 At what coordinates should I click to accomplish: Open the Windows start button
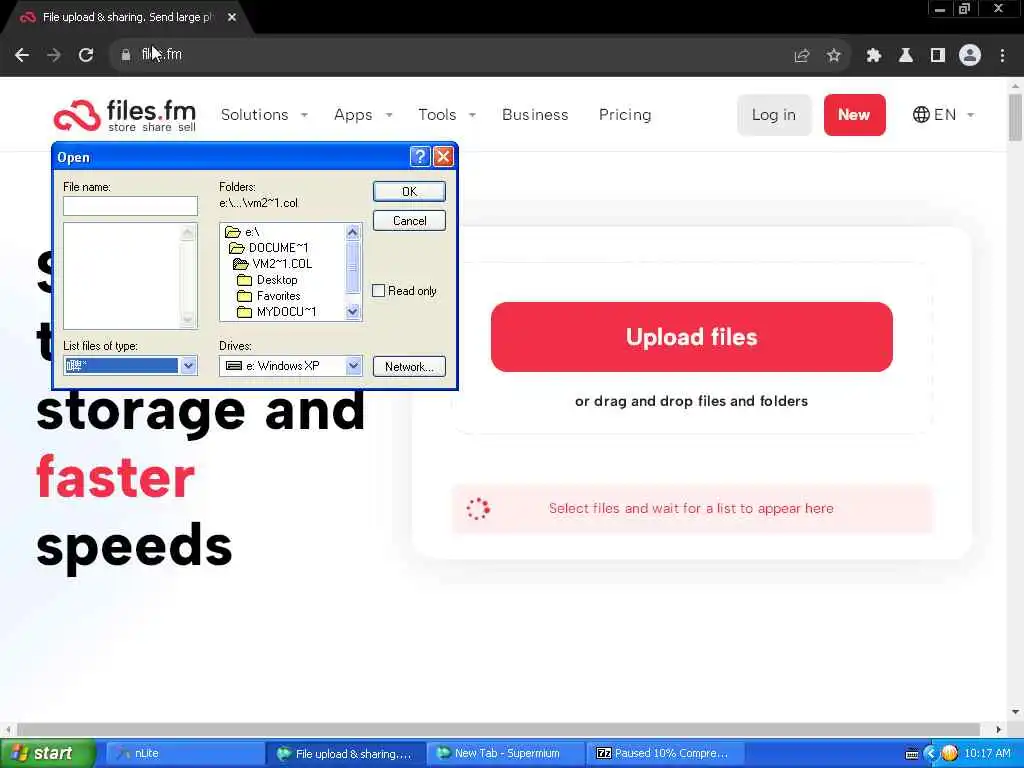(x=47, y=753)
